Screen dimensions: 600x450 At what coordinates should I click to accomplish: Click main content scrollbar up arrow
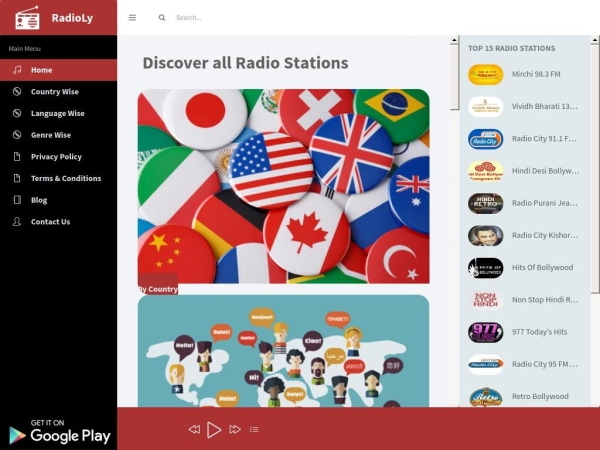[454, 40]
